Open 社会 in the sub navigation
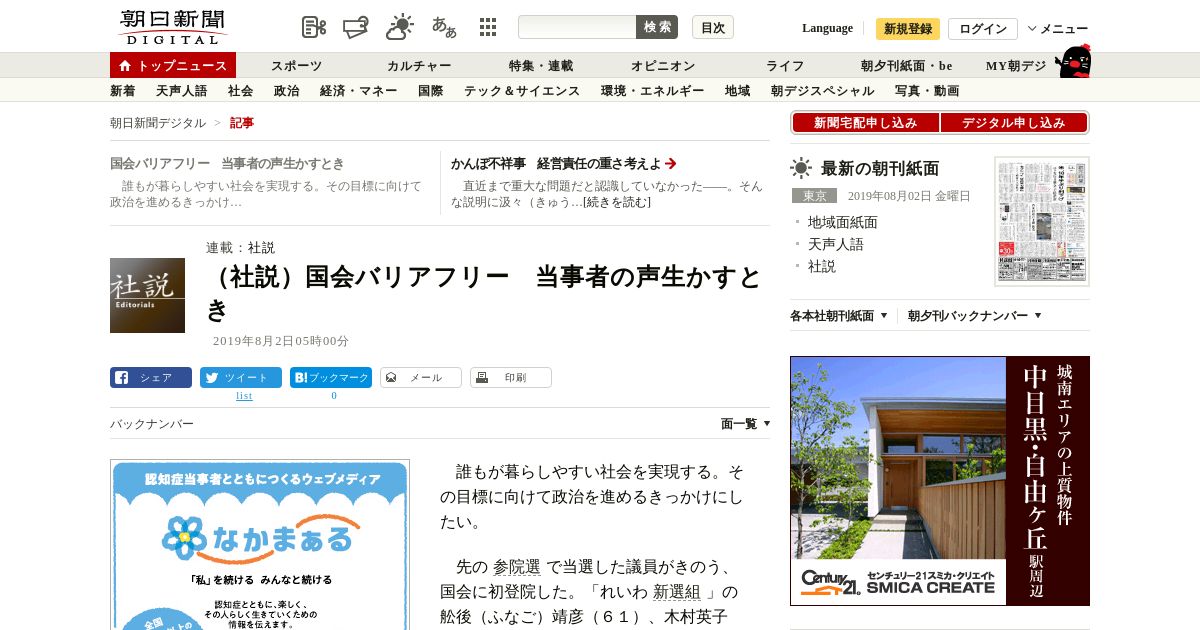This screenshot has width=1200, height=630. click(241, 91)
